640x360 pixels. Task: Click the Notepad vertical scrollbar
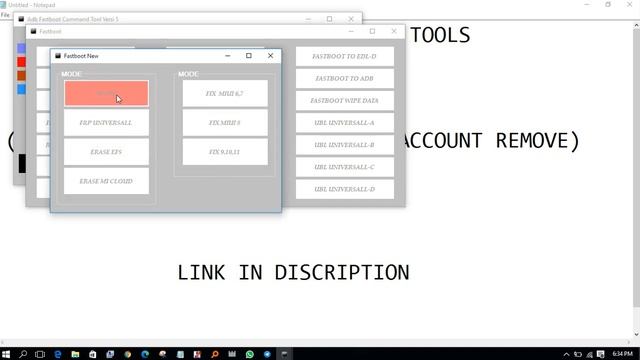[636, 167]
